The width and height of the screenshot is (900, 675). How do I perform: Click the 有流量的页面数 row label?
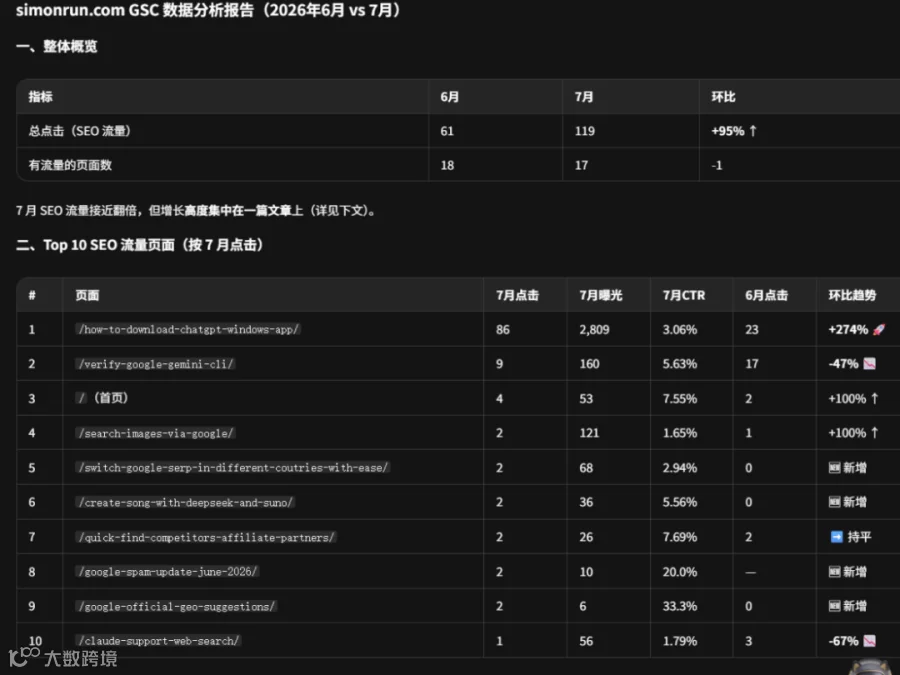70,165
